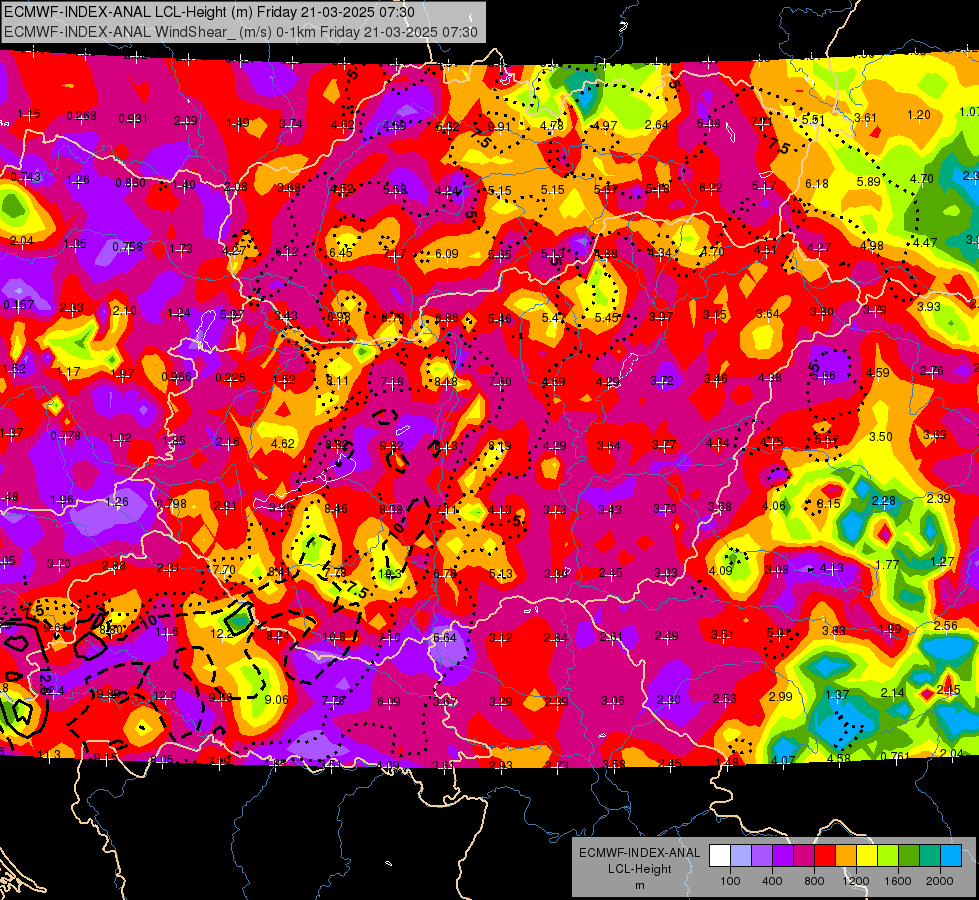Click the grid value 5.51

tap(813, 119)
